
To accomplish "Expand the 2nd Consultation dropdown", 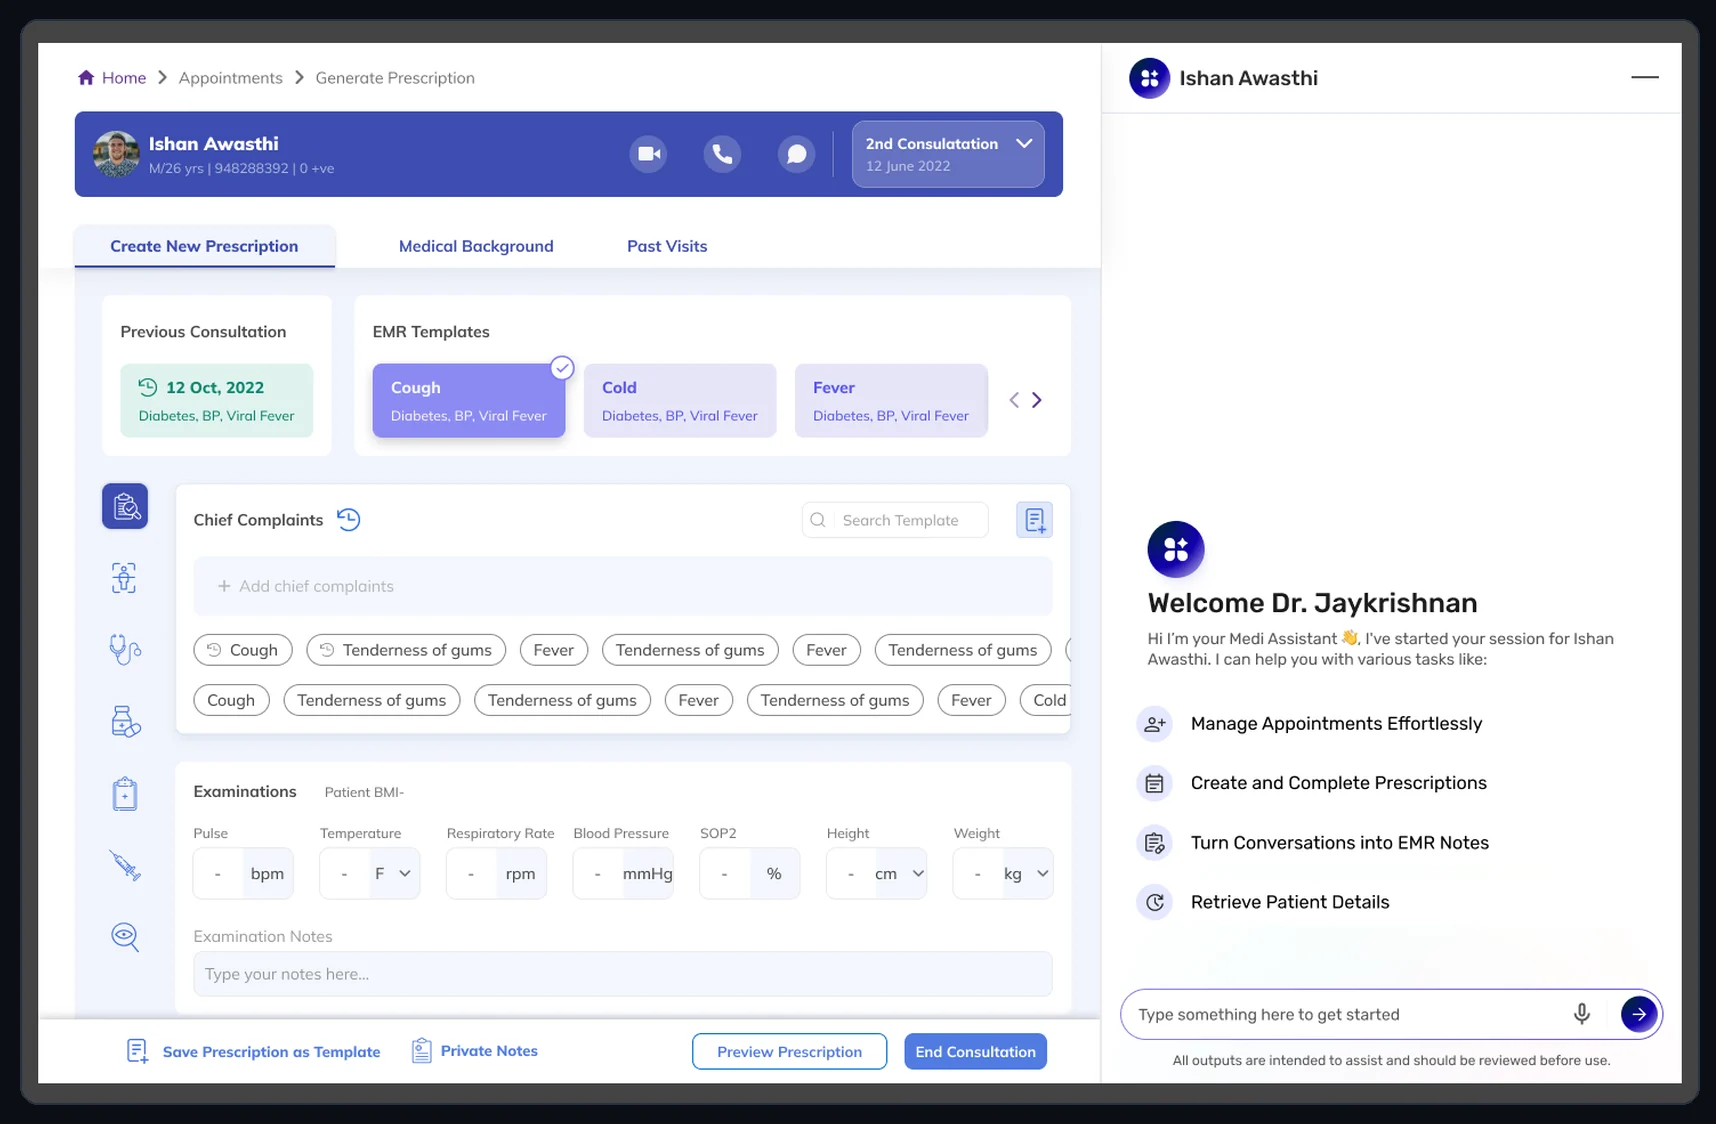I will pyautogui.click(x=948, y=154).
